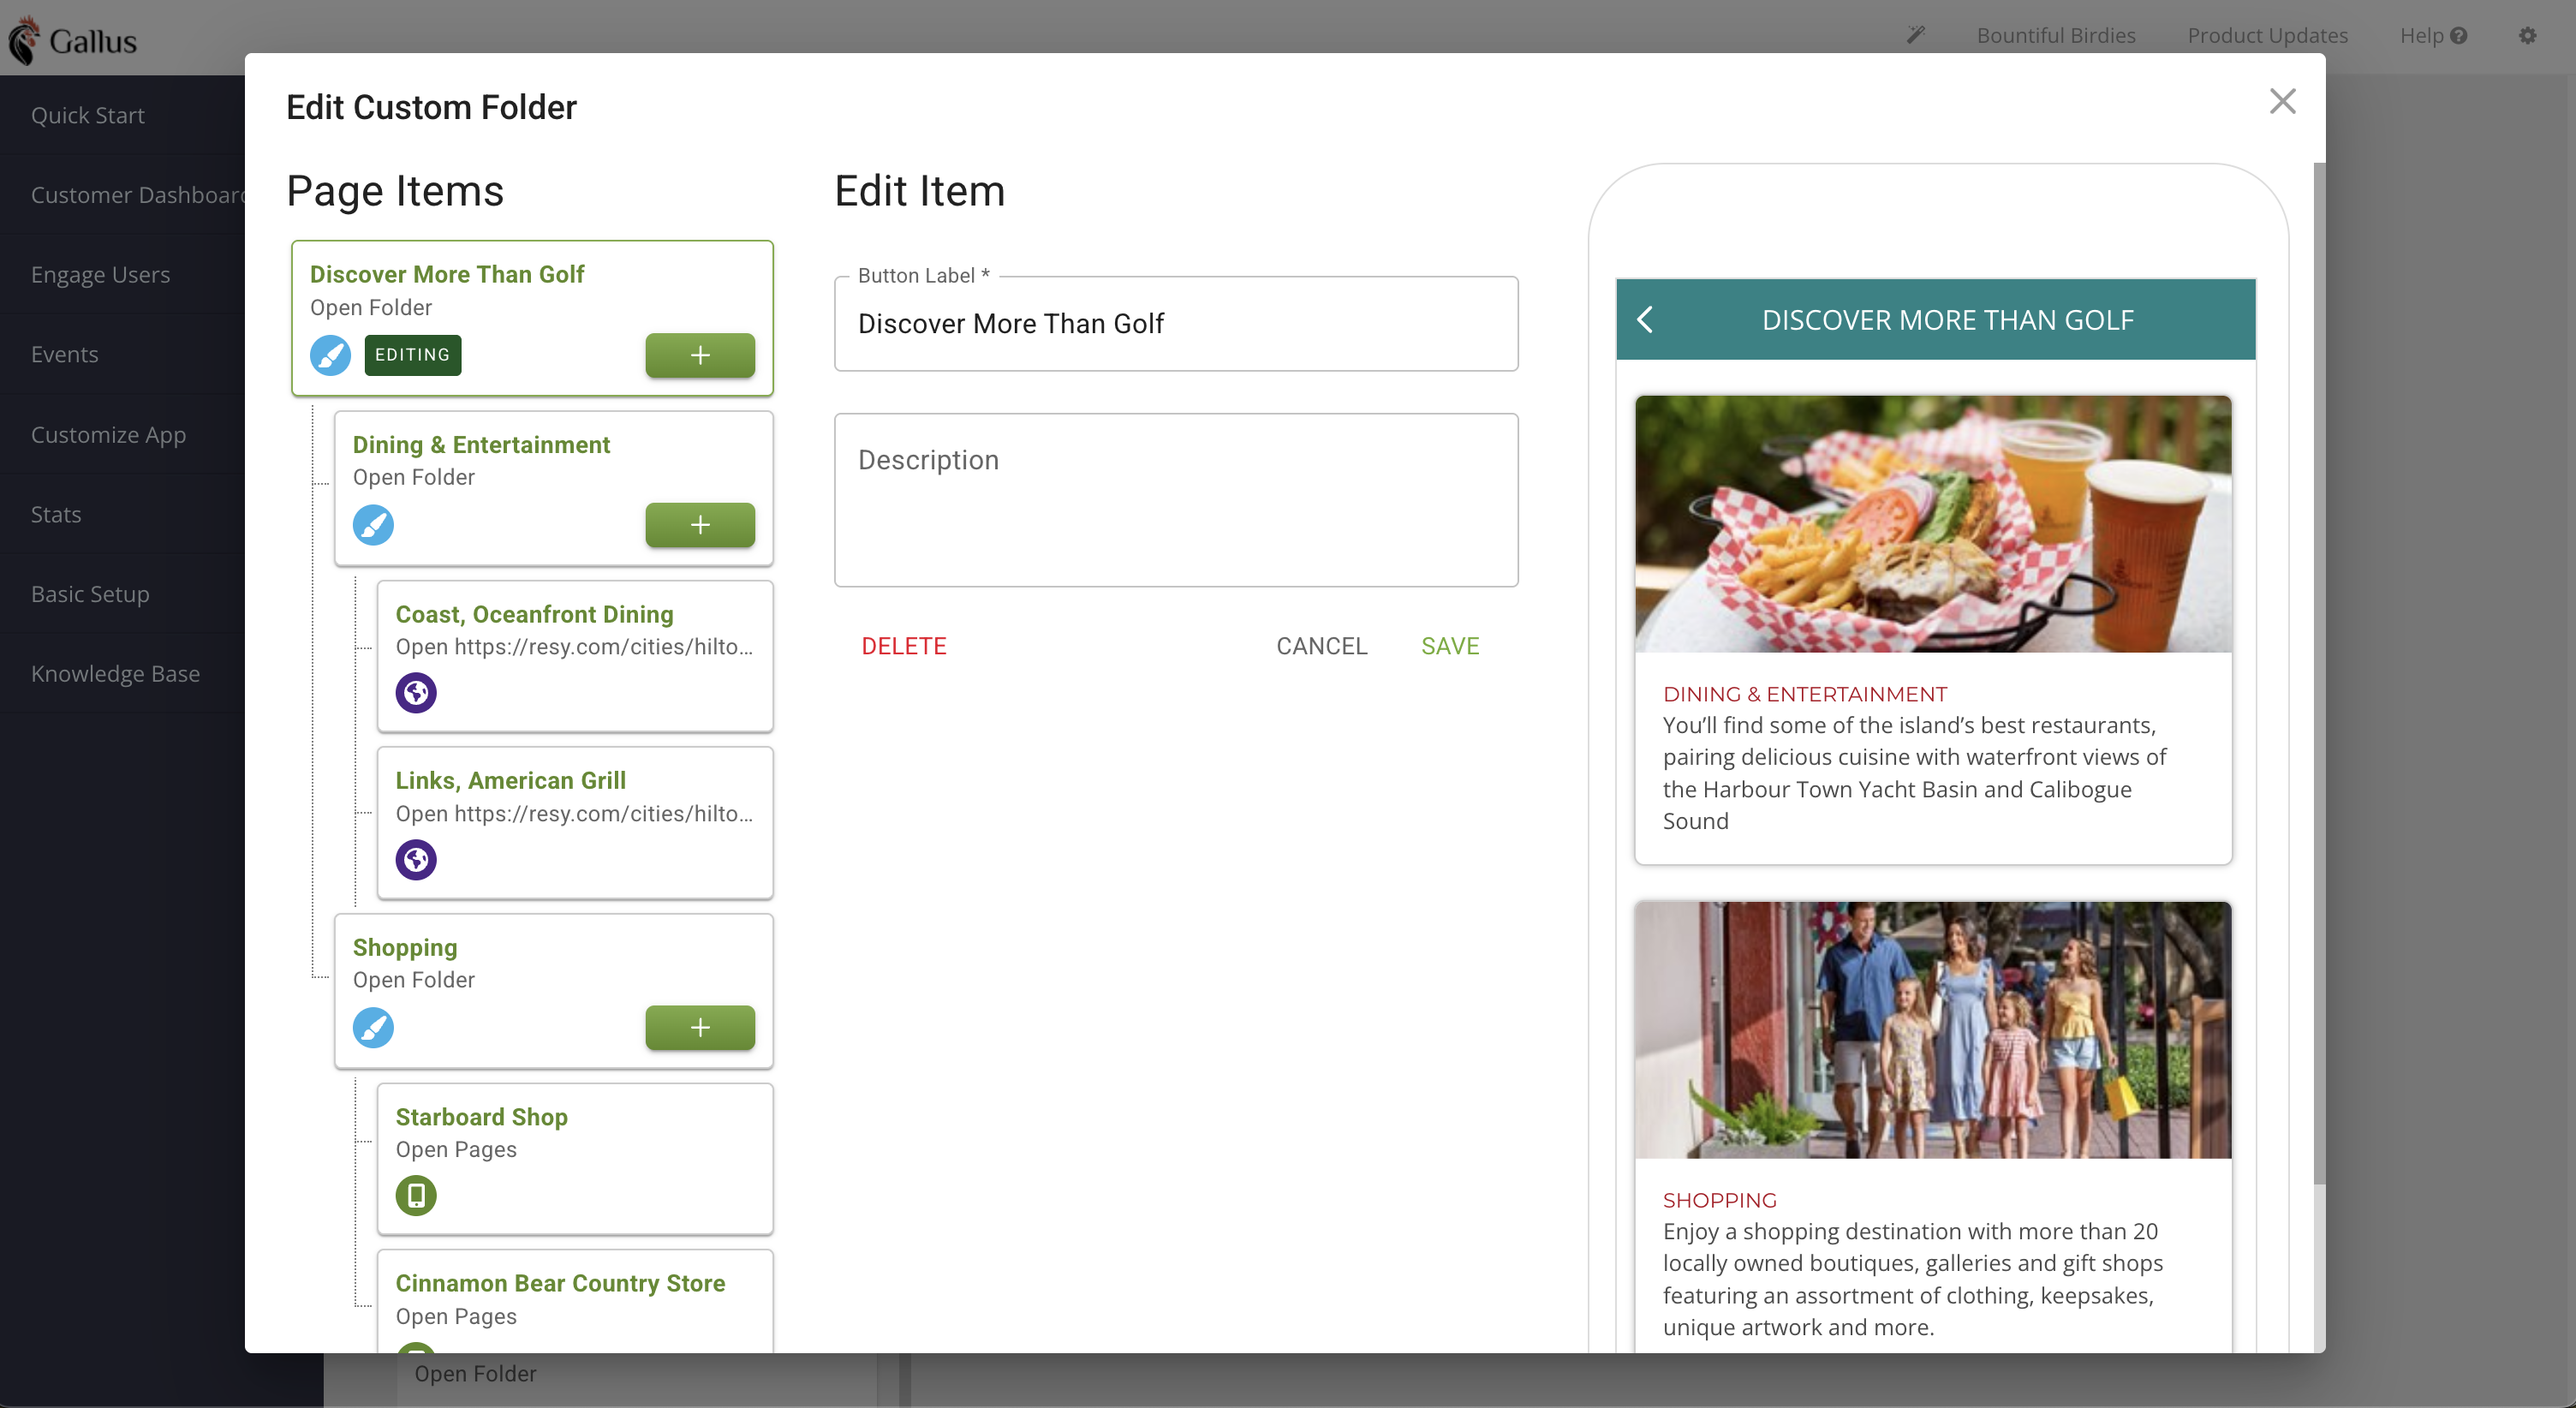The width and height of the screenshot is (2576, 1408).
Task: Open the settings gear in top bar
Action: coord(2527,36)
